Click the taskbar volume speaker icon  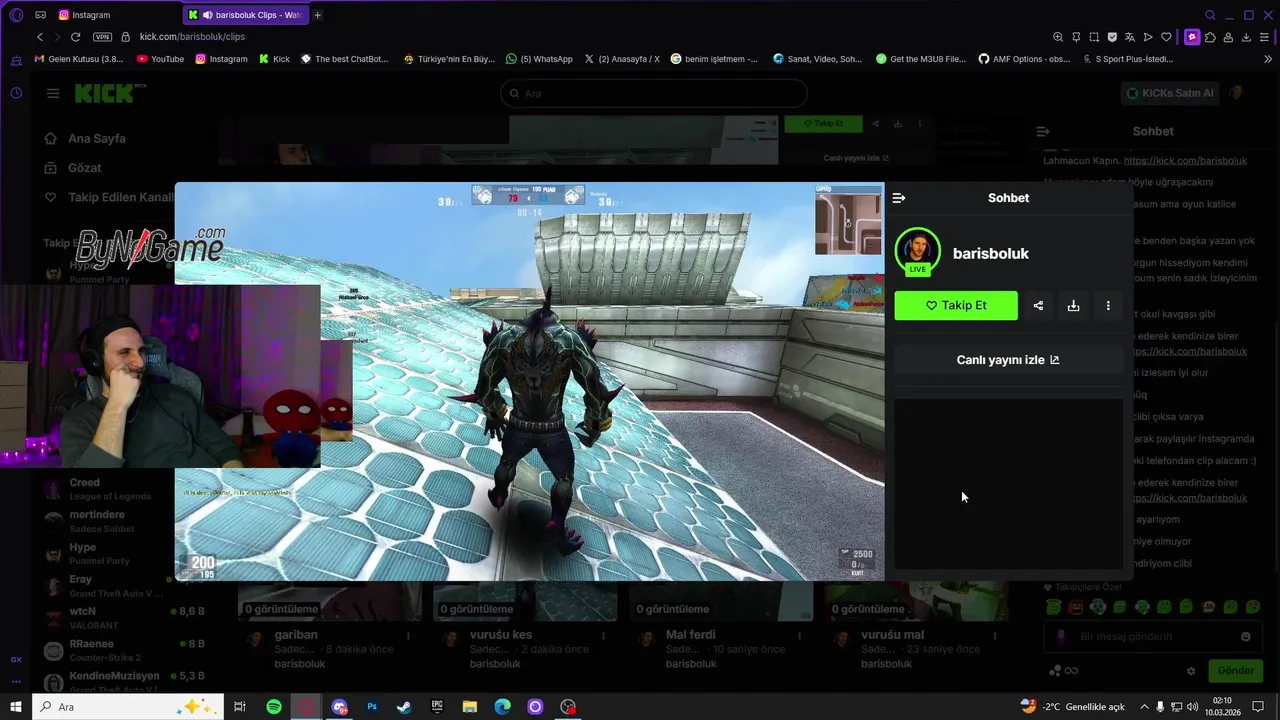[x=1194, y=707]
